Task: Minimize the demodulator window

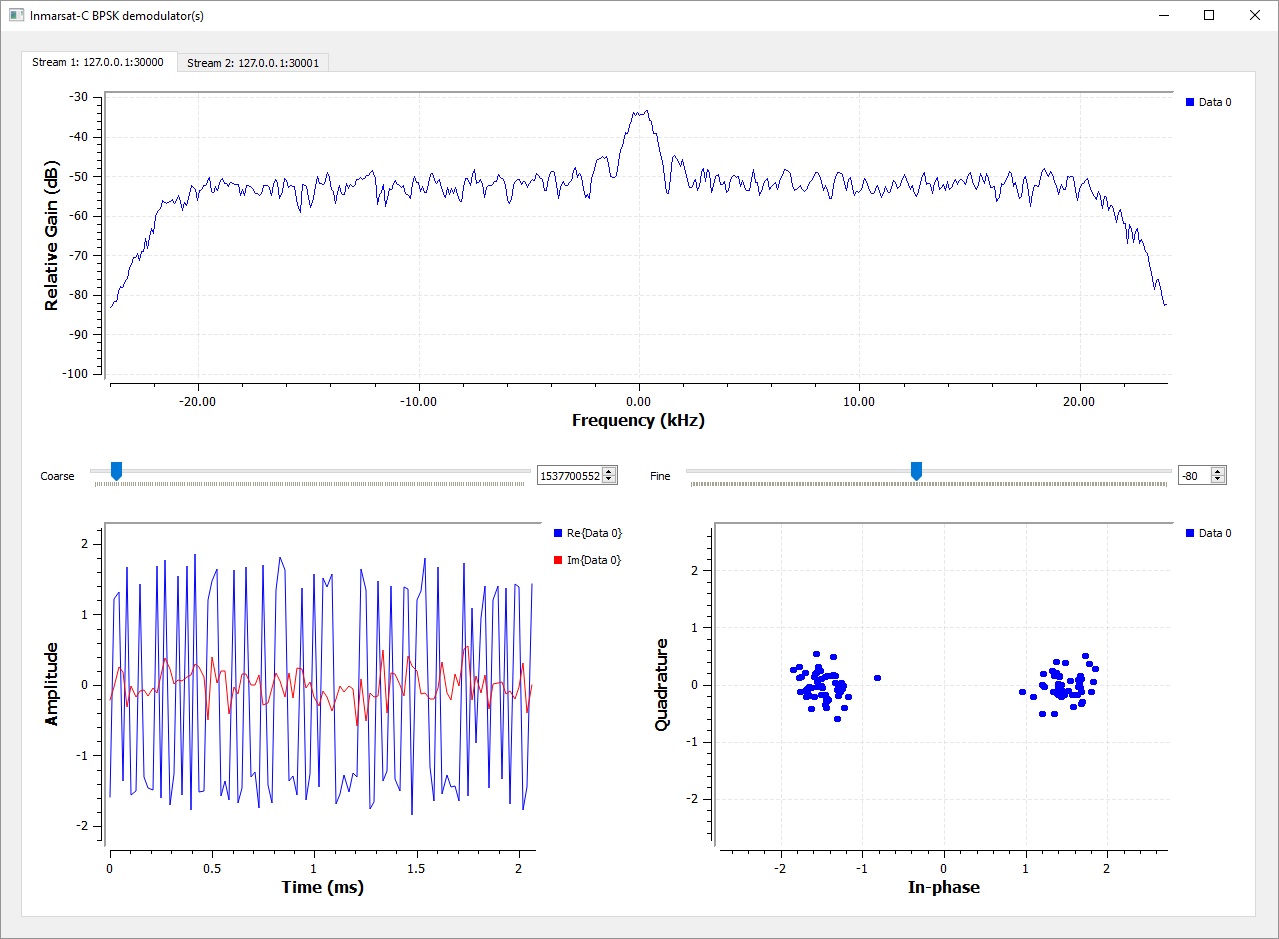Action: (x=1164, y=15)
